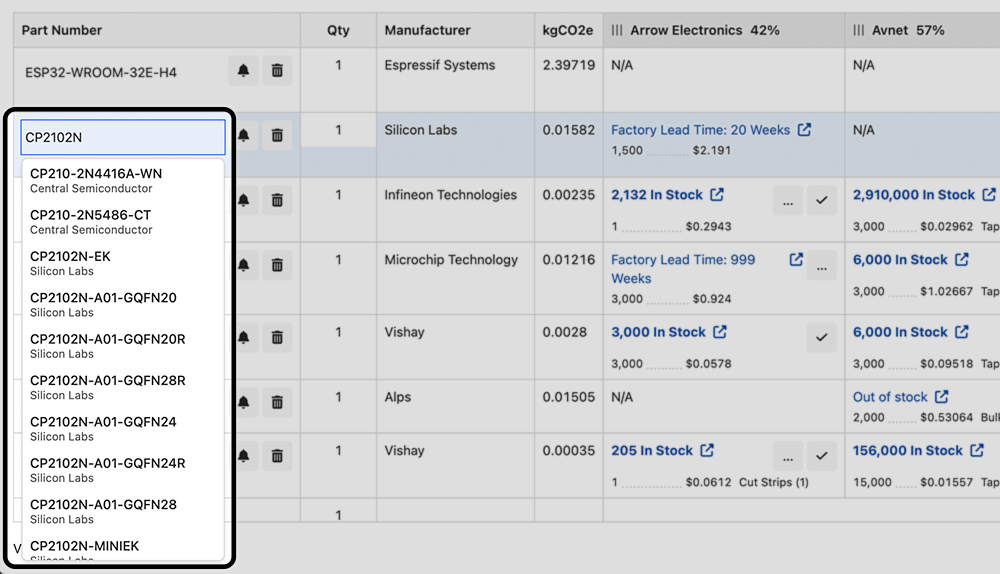Choose CP210-2N5486-CT suggestion
Image resolution: width=1000 pixels, height=574 pixels.
point(123,222)
